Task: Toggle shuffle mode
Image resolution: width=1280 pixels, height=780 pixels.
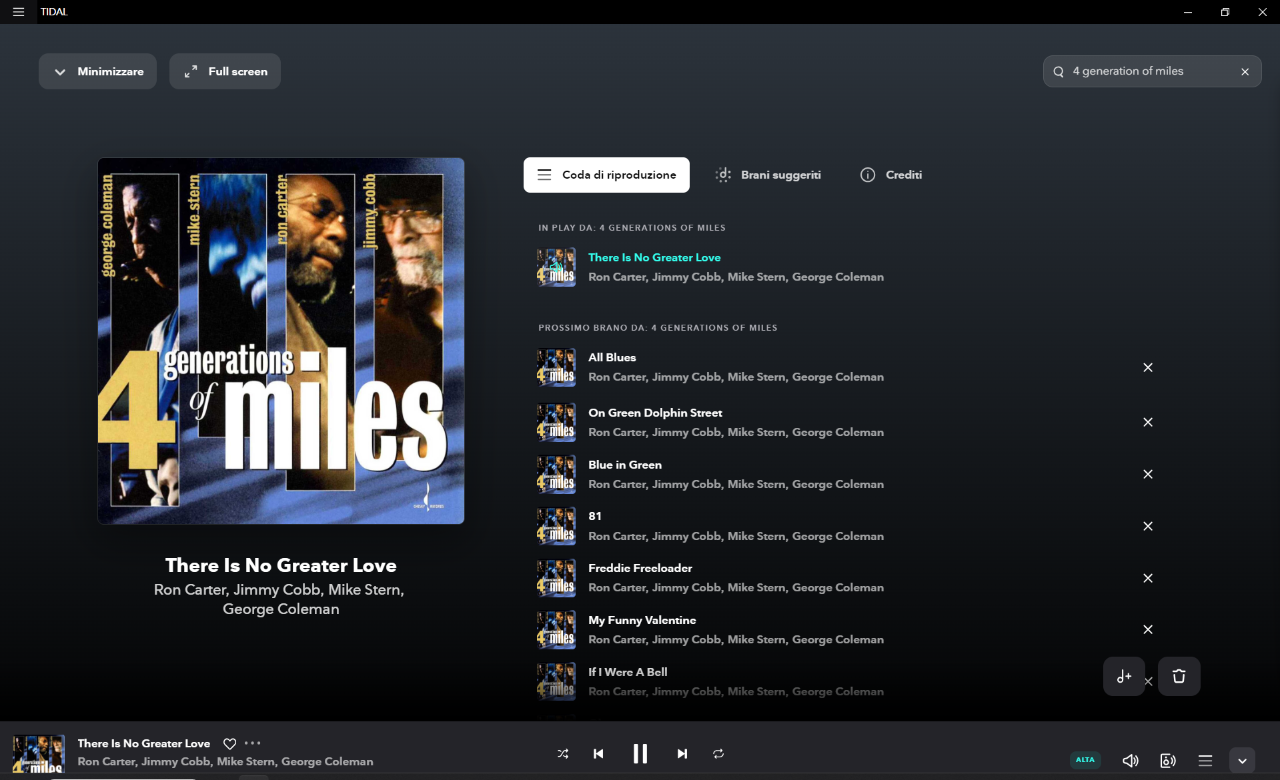Action: (x=563, y=754)
